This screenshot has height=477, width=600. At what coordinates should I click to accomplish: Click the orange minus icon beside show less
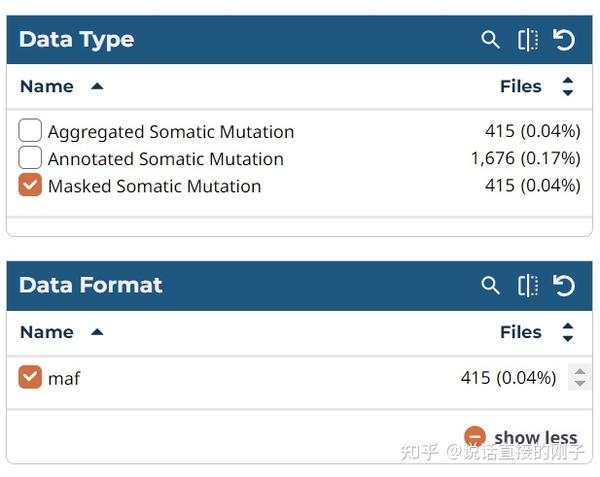(475, 437)
